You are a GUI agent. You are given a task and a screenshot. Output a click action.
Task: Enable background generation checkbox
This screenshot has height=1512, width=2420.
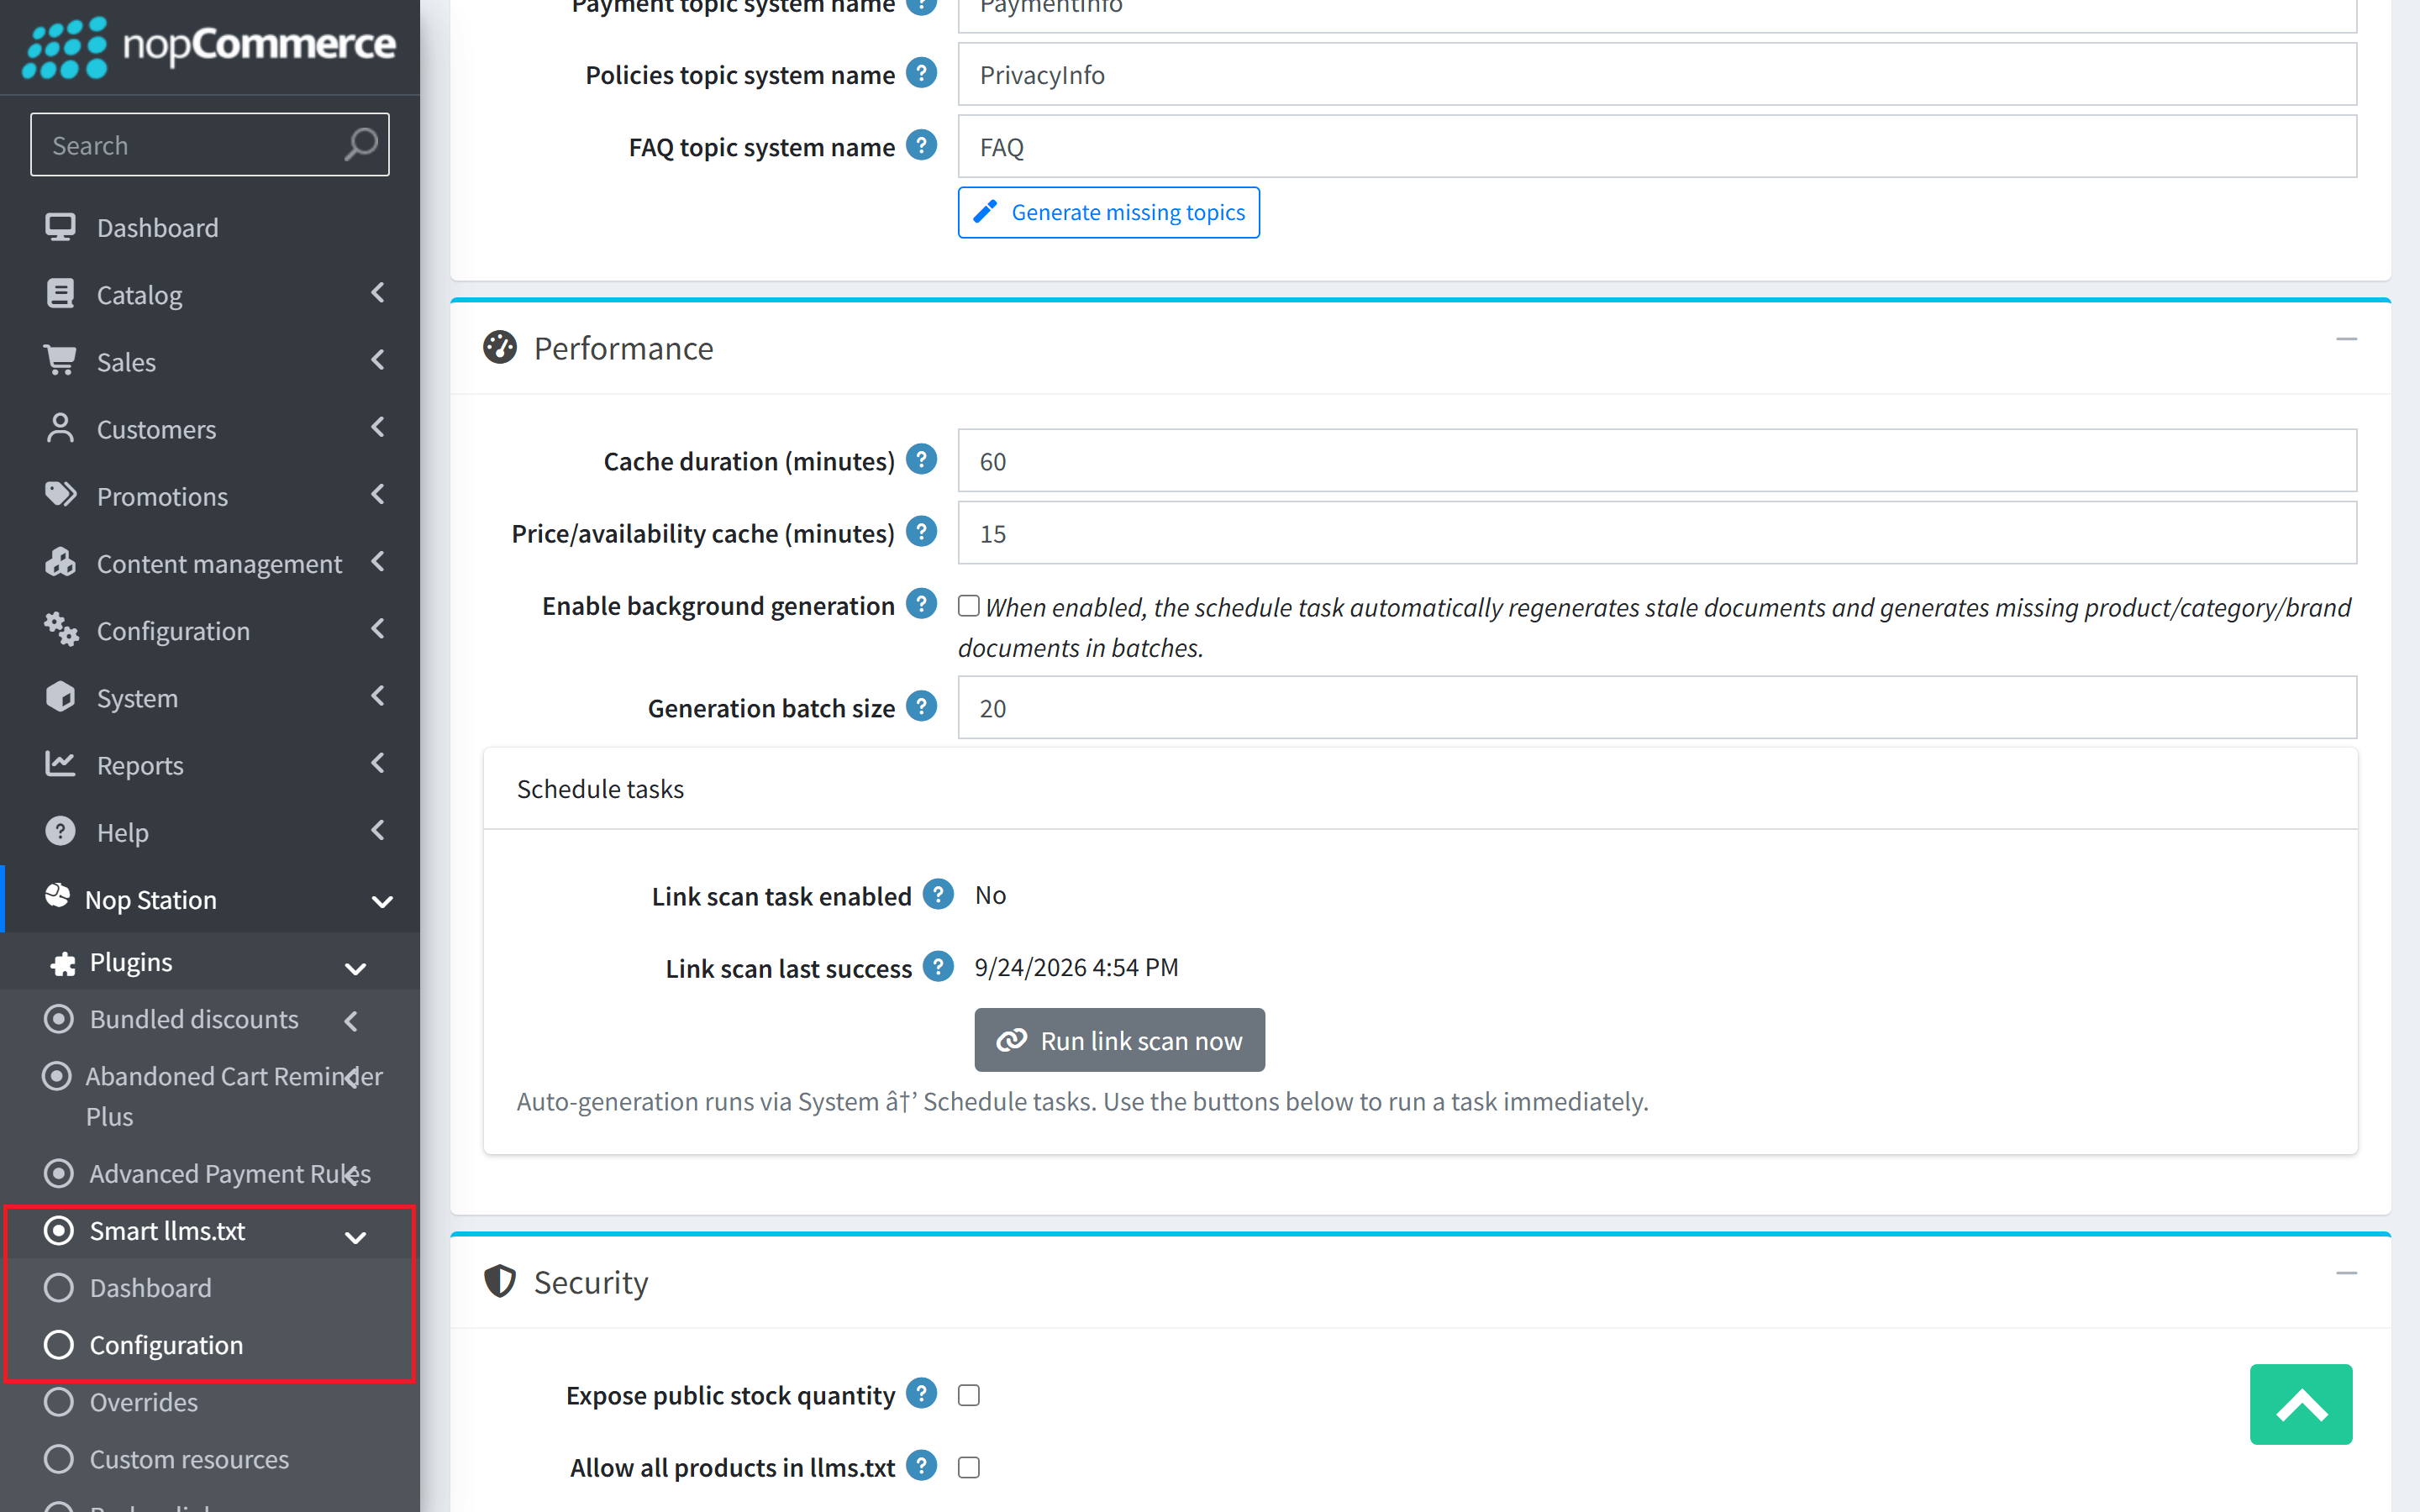click(968, 606)
